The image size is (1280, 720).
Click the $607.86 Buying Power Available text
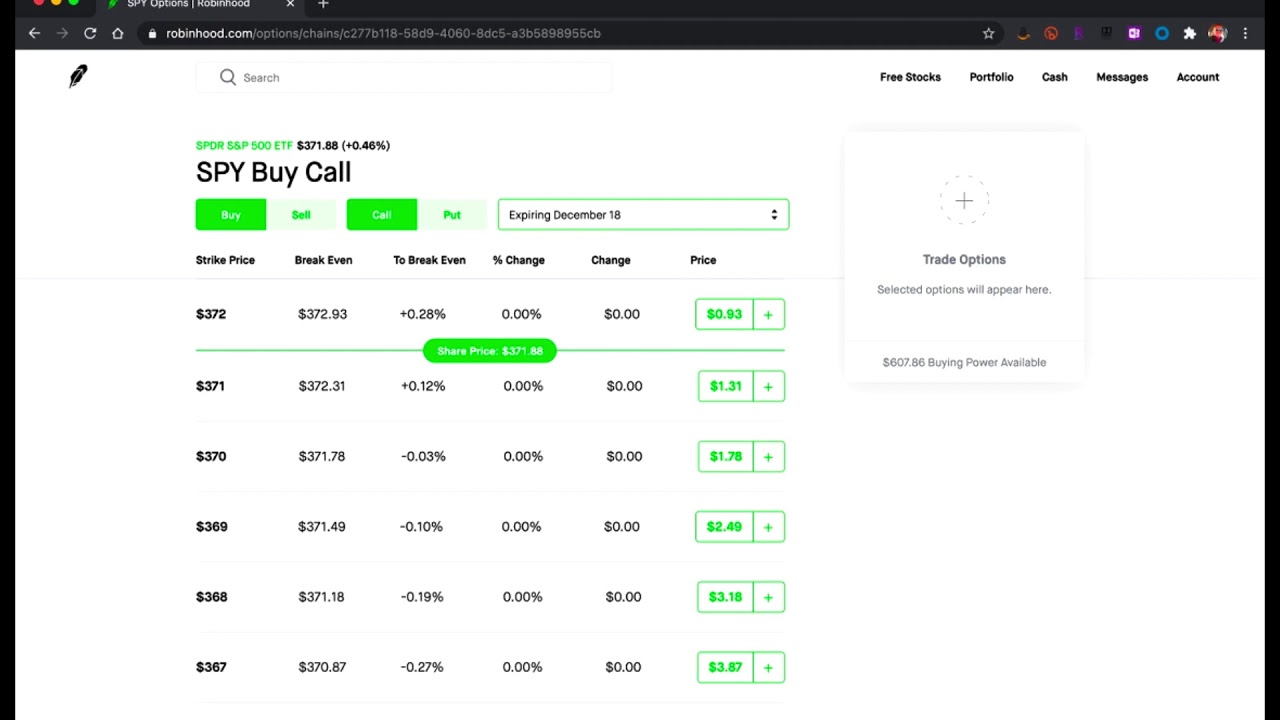[964, 362]
